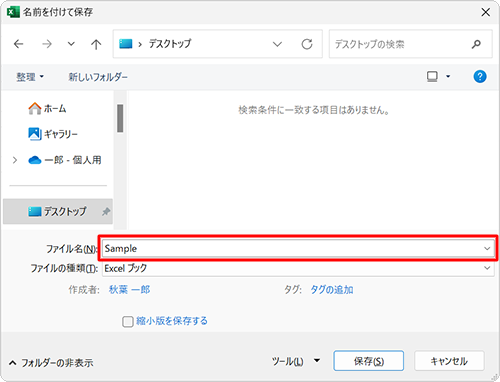This screenshot has width=500, height=382.
Task: Click the OneDrive cloud icon
Action: [x=35, y=160]
